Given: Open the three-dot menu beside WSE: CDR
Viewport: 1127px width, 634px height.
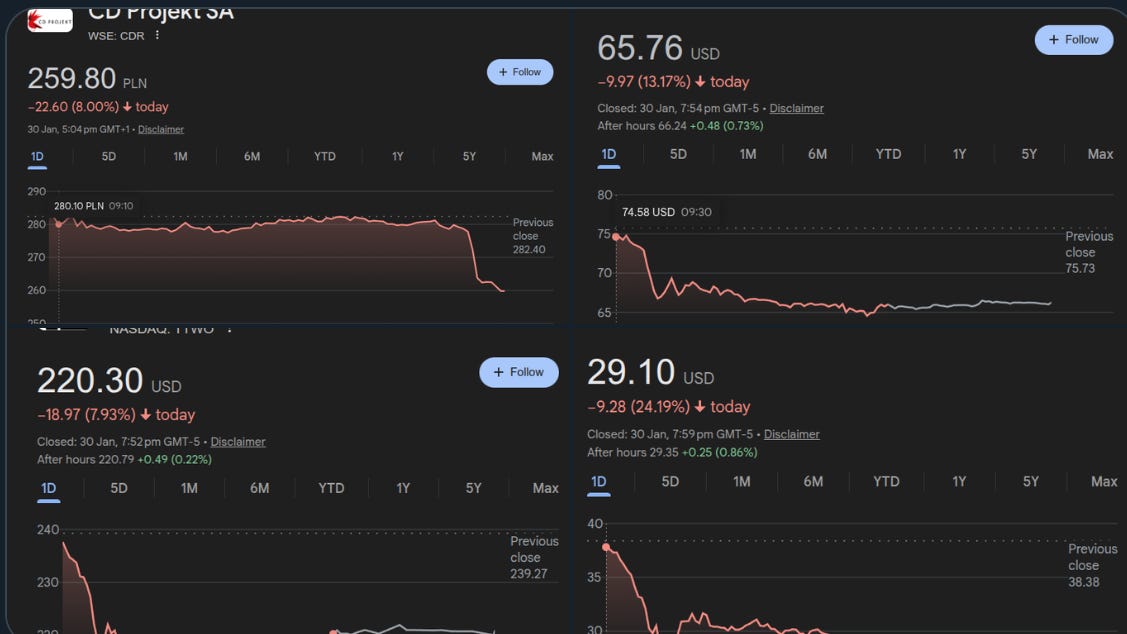Looking at the screenshot, I should click(x=157, y=35).
